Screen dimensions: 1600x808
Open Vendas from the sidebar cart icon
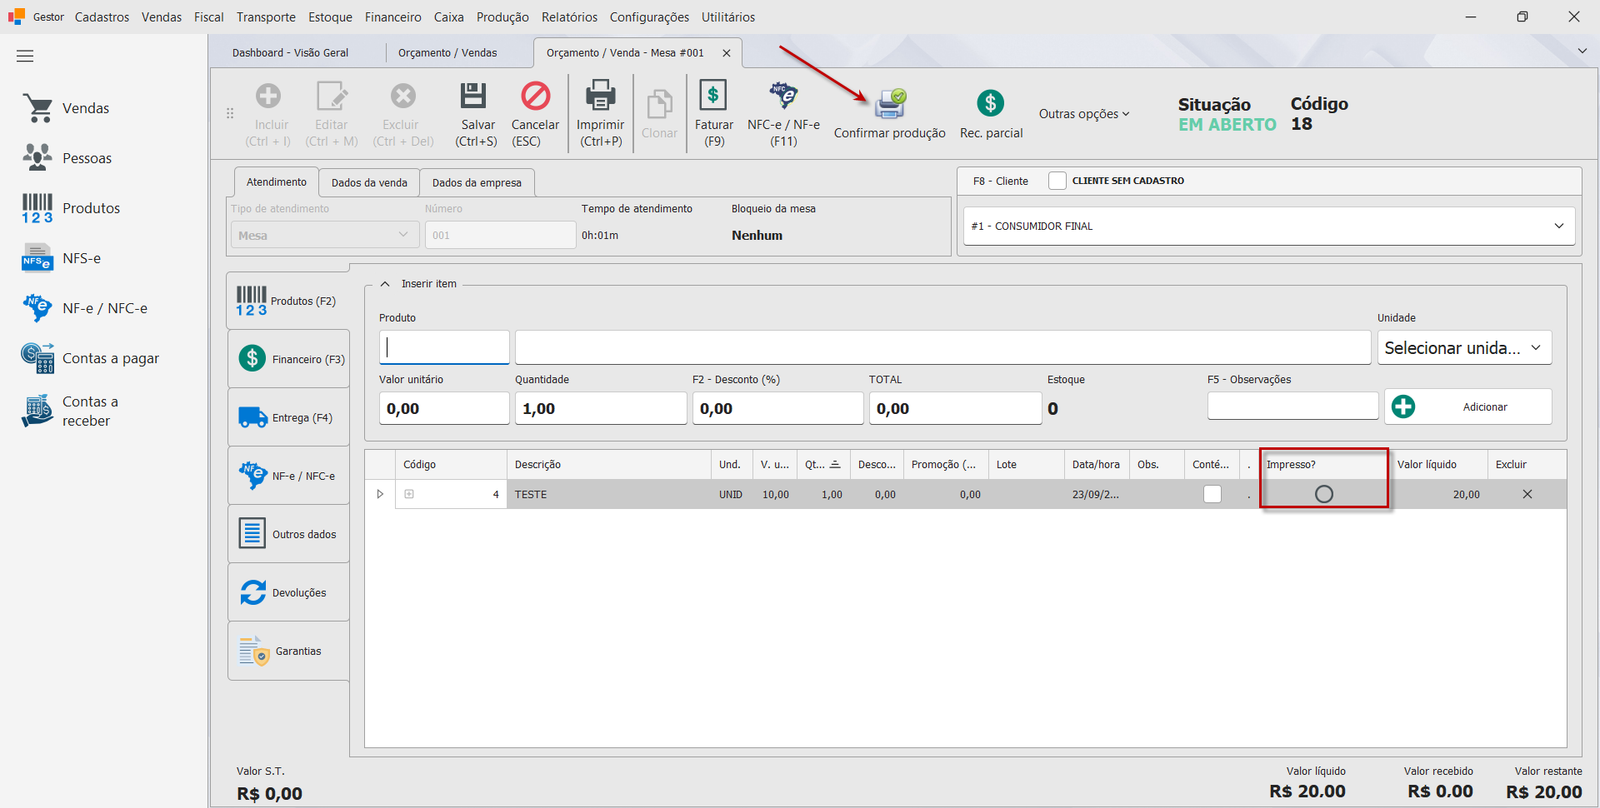(x=38, y=108)
